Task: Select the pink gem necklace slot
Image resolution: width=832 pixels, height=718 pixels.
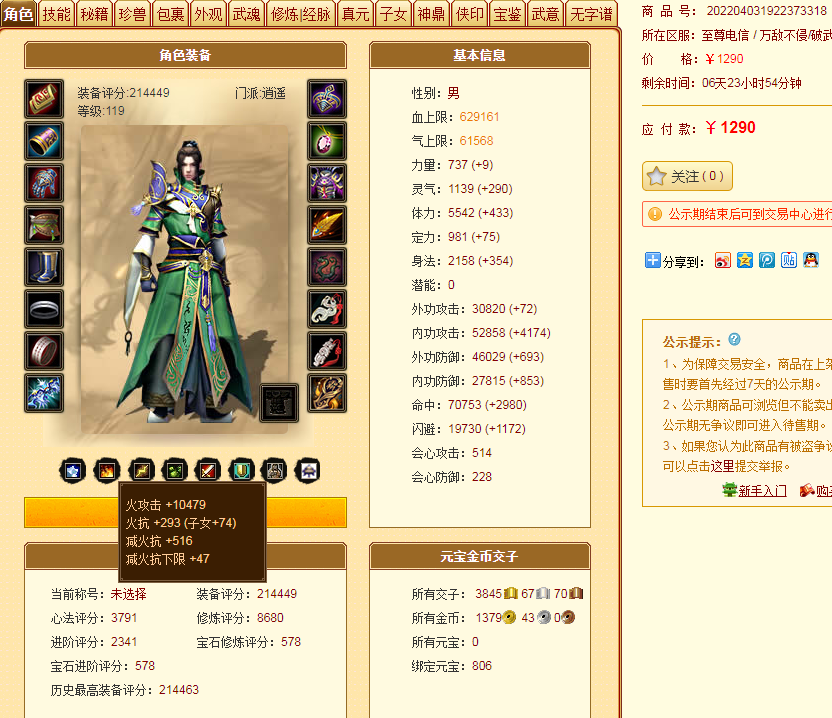Action: pyautogui.click(x=327, y=141)
